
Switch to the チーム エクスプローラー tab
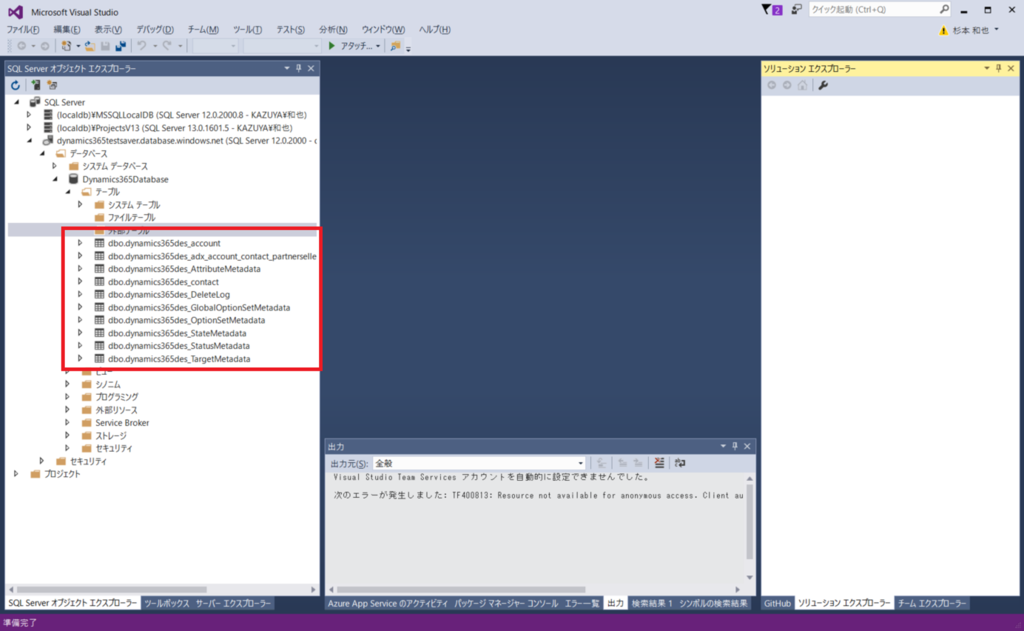[932, 604]
